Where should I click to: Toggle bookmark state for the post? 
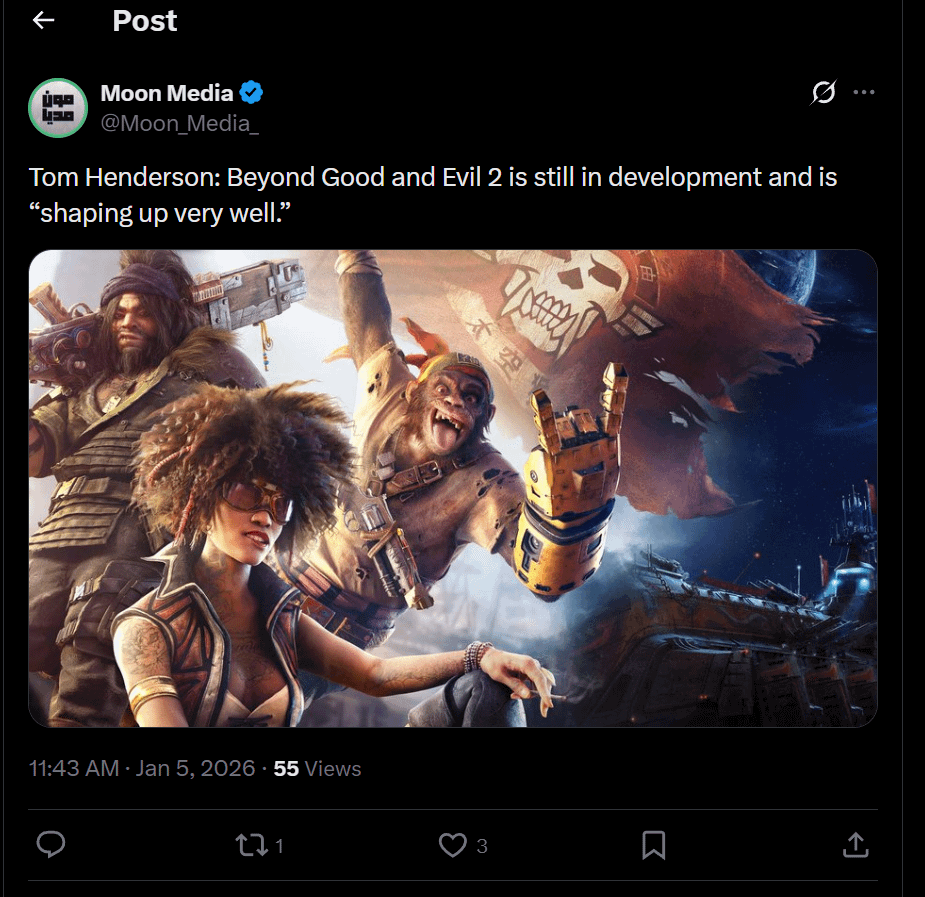(654, 845)
